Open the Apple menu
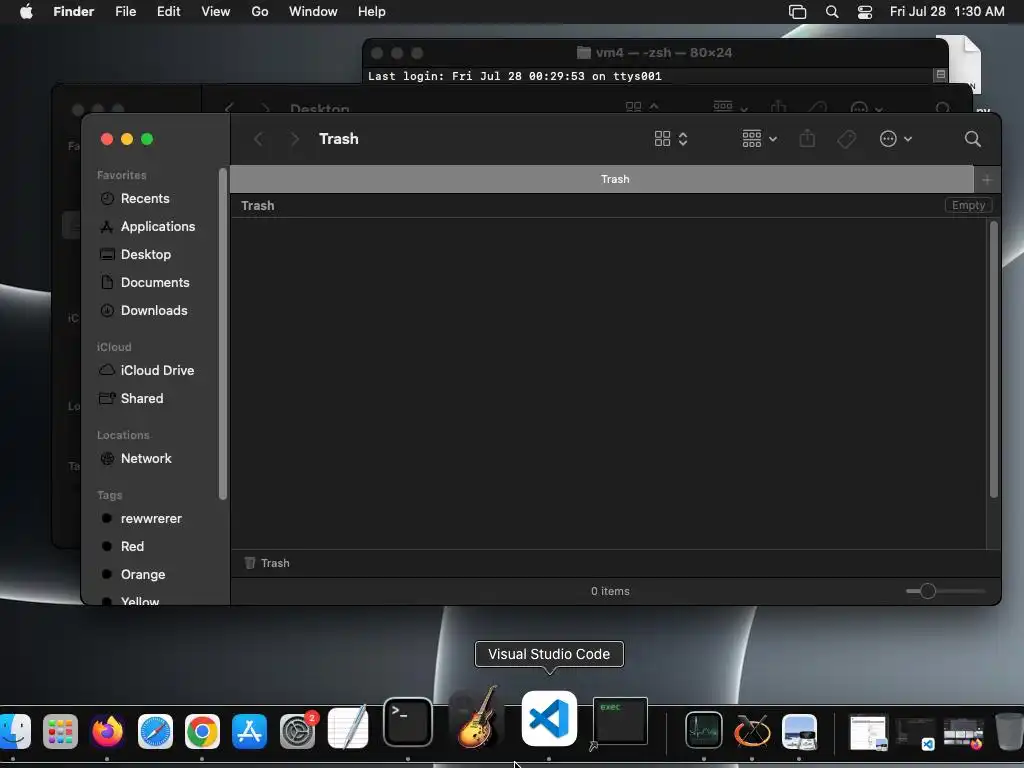The image size is (1024, 768). [26, 12]
